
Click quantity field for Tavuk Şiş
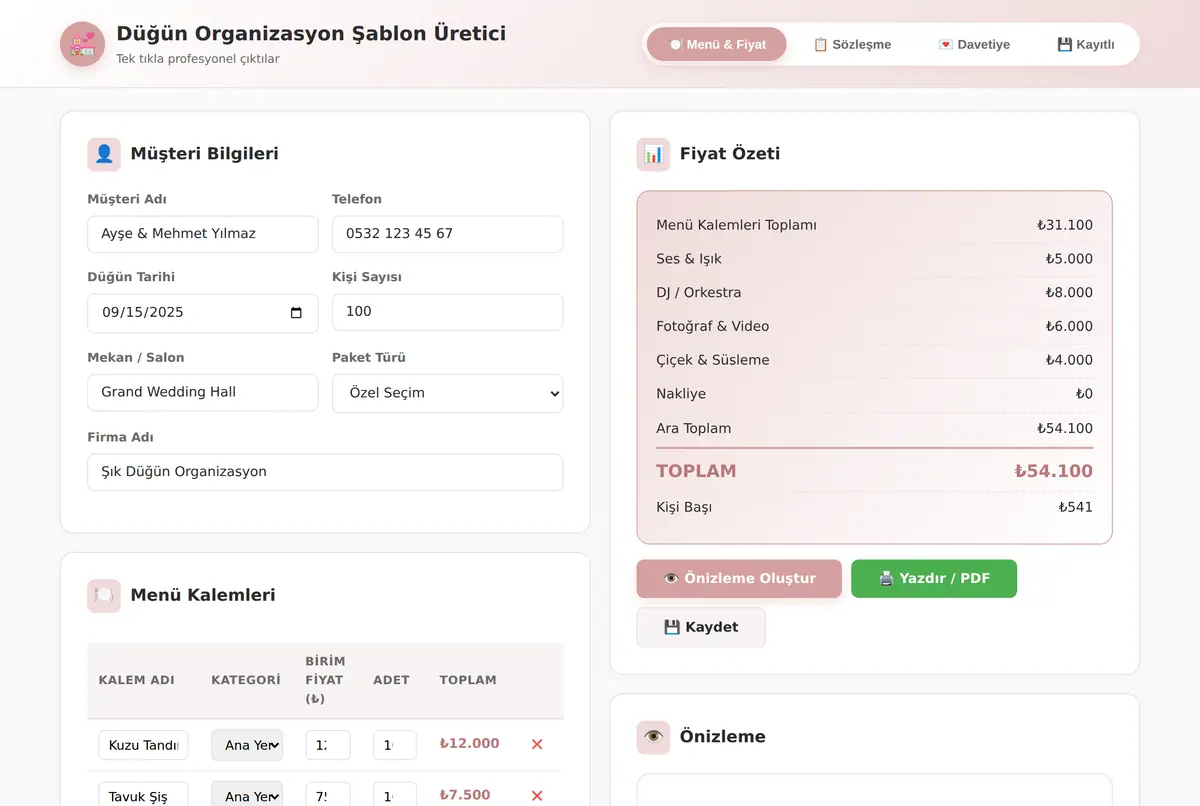[395, 796]
